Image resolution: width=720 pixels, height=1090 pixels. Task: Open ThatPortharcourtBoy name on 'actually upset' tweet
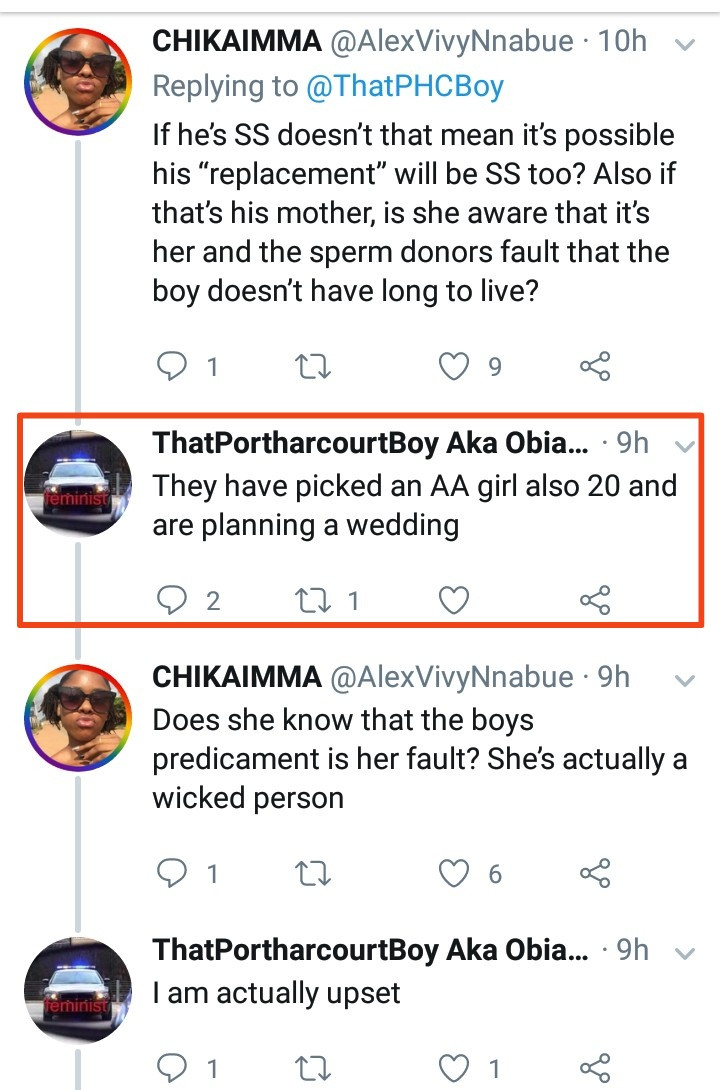coord(370,949)
